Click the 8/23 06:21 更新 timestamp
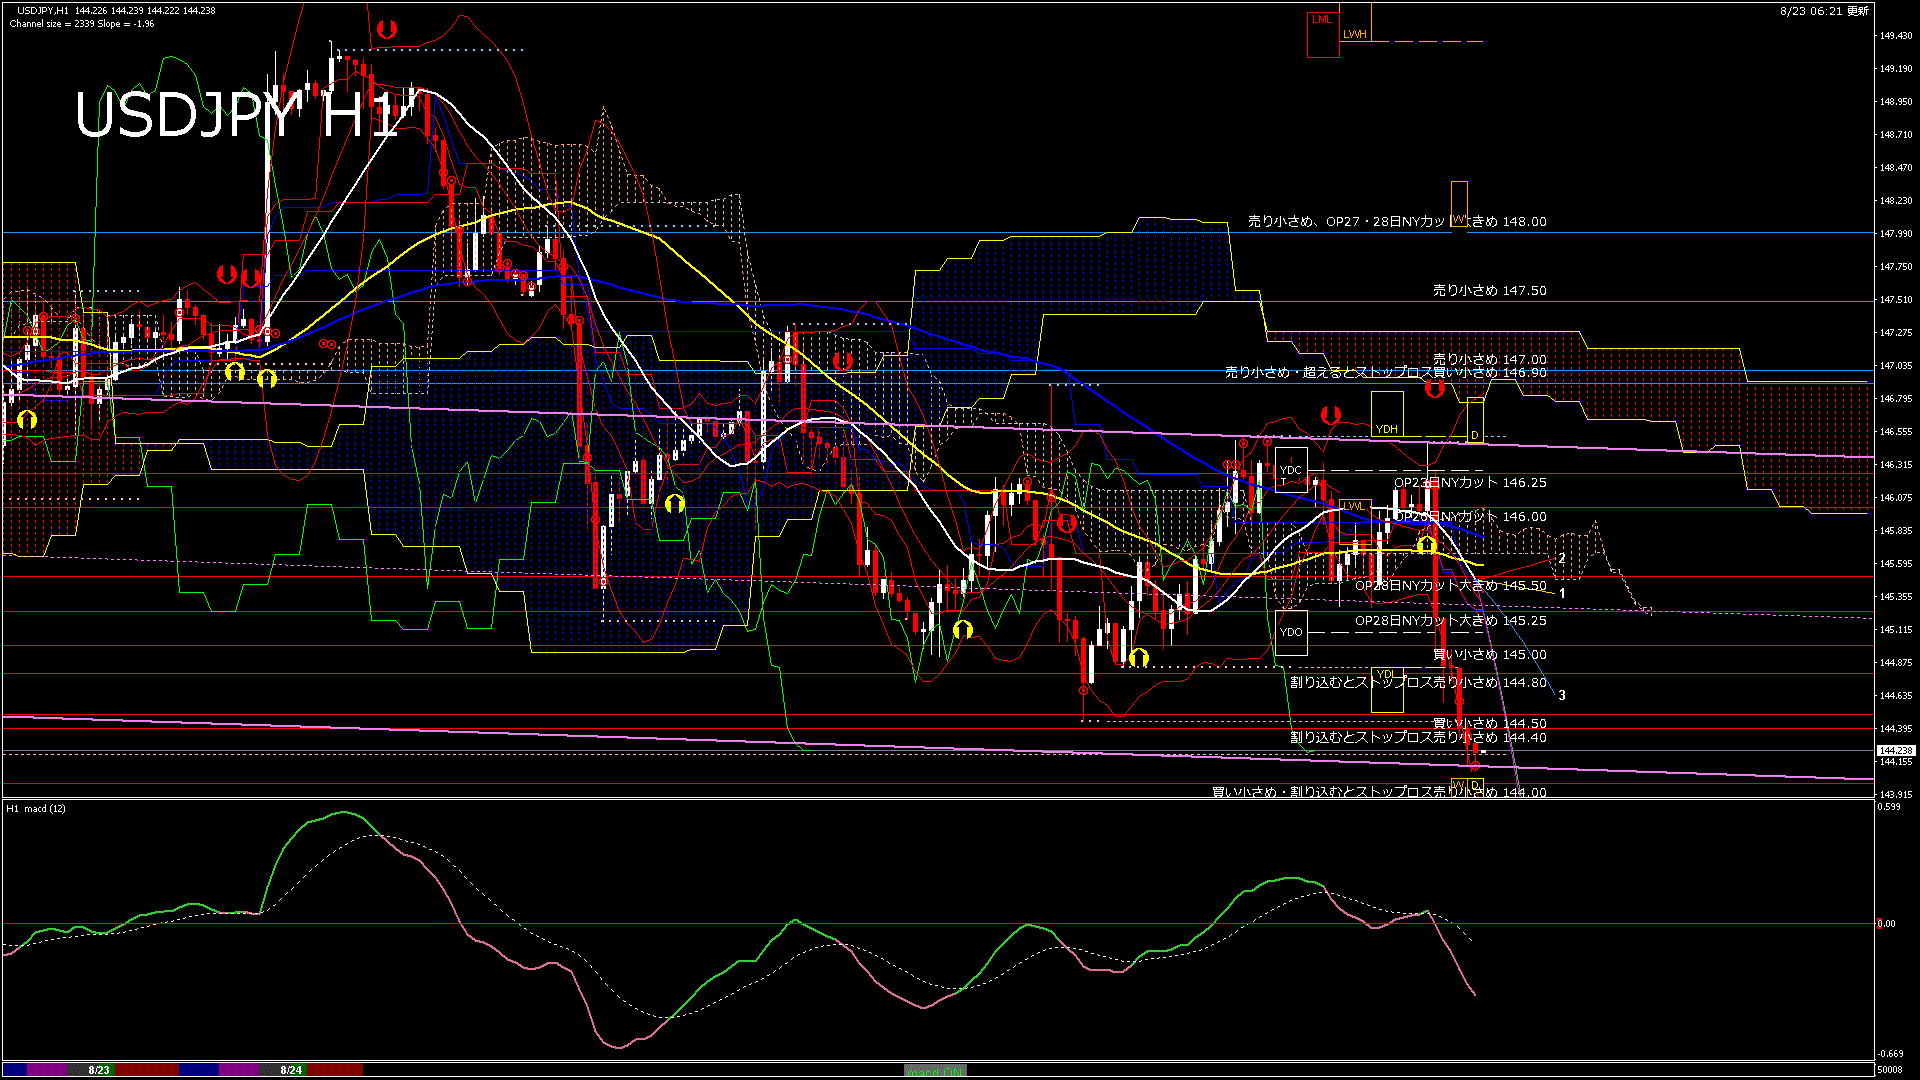The image size is (1920, 1080). click(x=1824, y=11)
